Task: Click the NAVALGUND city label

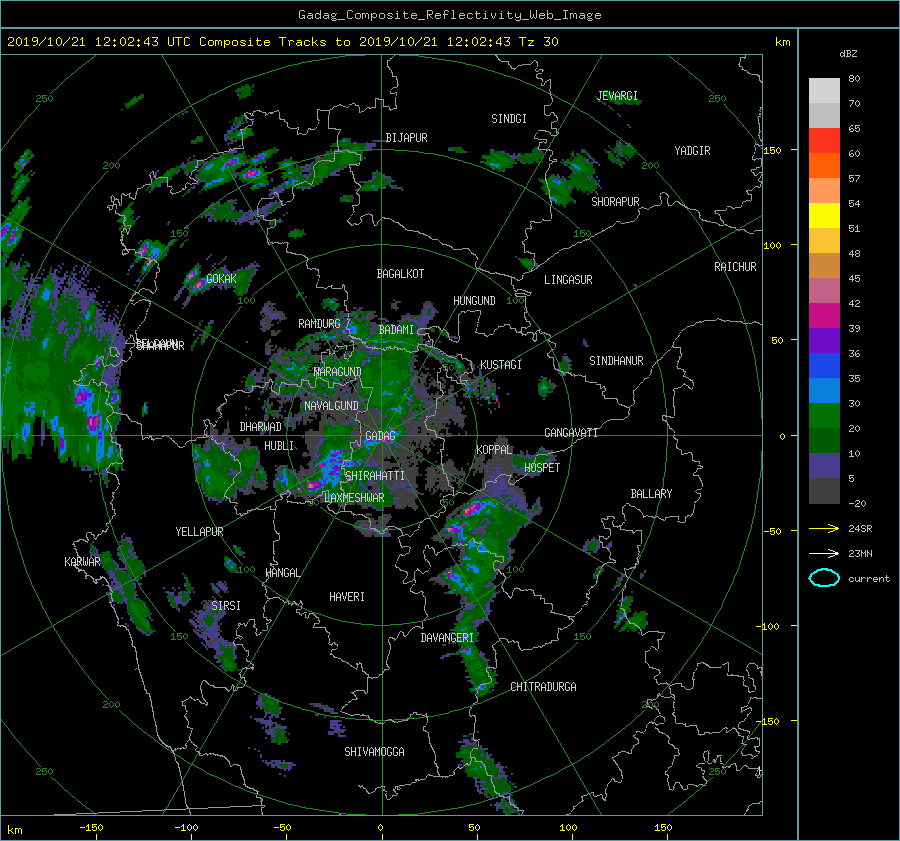Action: click(x=331, y=406)
